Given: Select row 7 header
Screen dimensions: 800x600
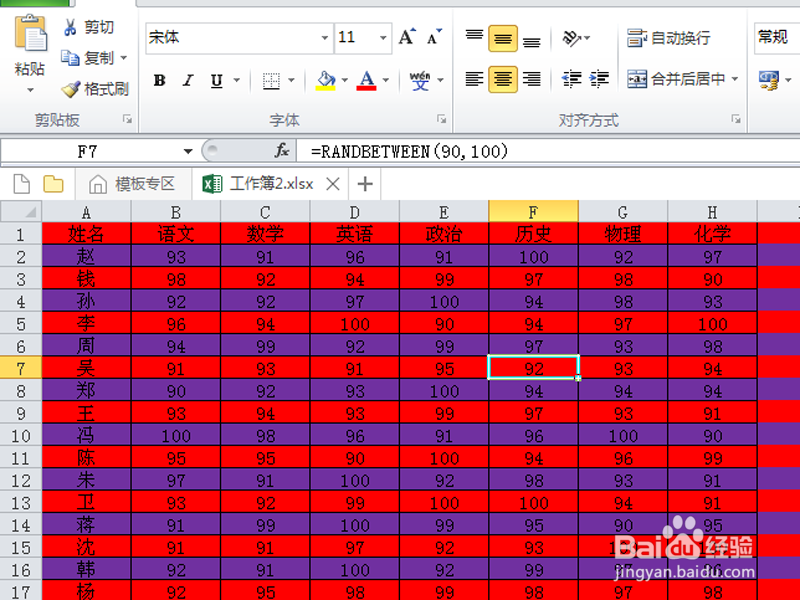Looking at the screenshot, I should click(20, 368).
